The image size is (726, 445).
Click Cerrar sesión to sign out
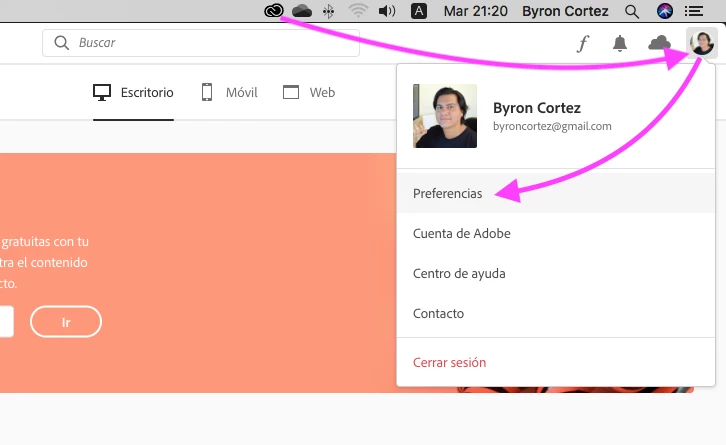(556, 362)
